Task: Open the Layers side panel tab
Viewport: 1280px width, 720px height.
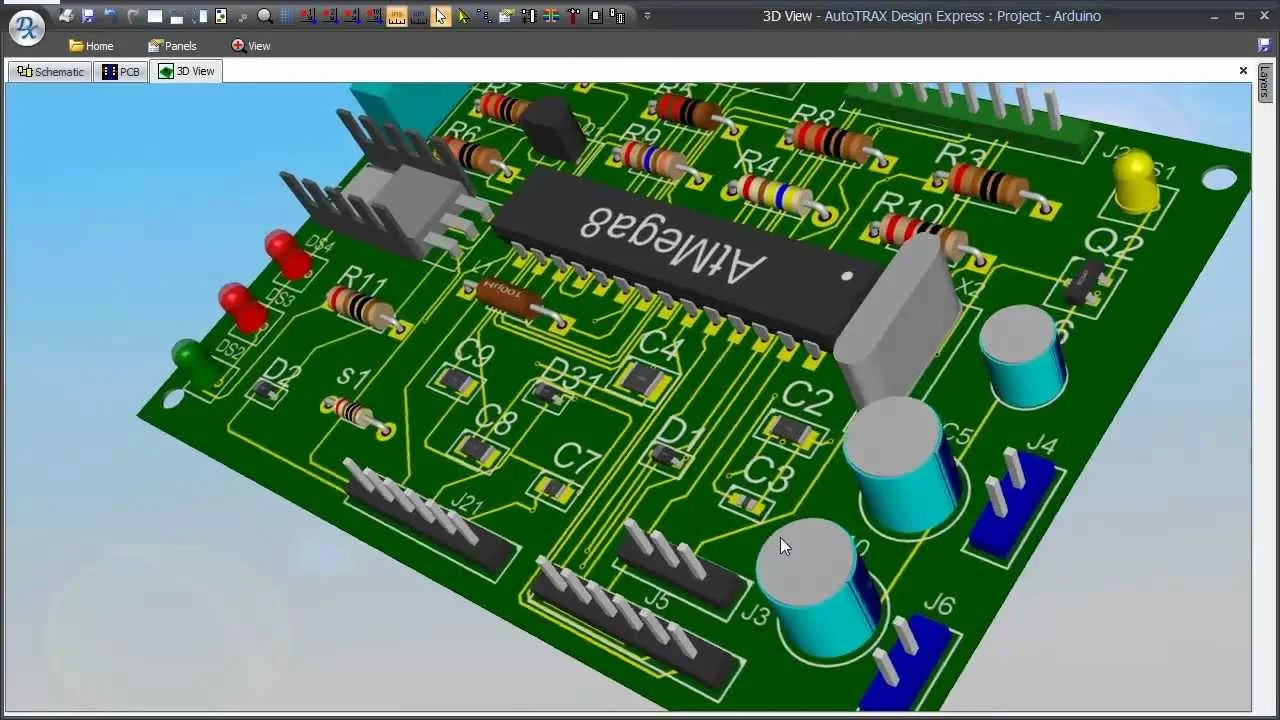Action: [1265, 83]
